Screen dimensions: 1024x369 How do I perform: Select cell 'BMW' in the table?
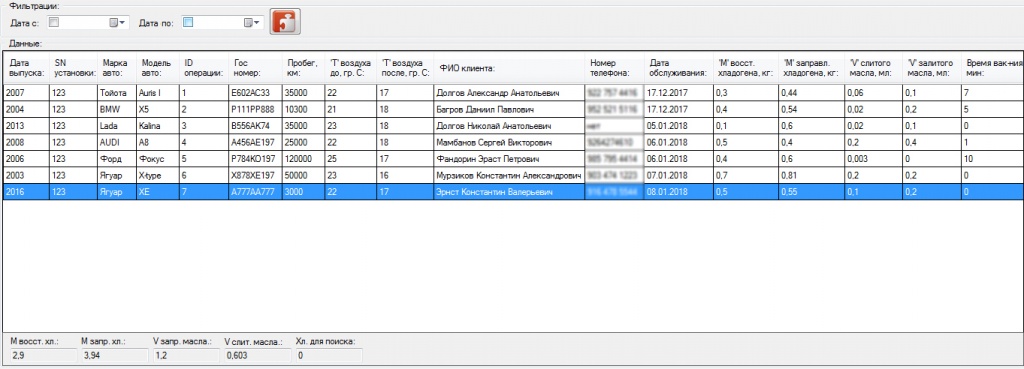pyautogui.click(x=117, y=109)
